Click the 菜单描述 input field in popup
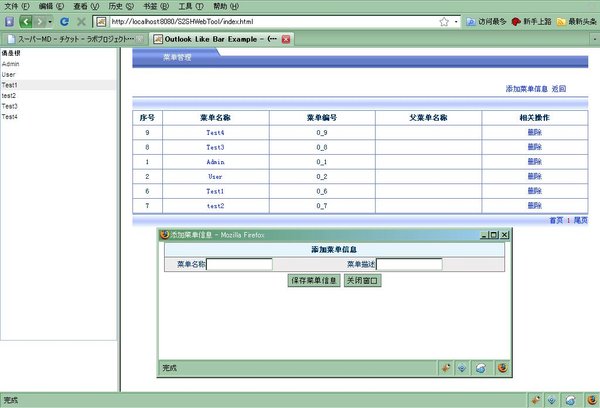 [409, 265]
